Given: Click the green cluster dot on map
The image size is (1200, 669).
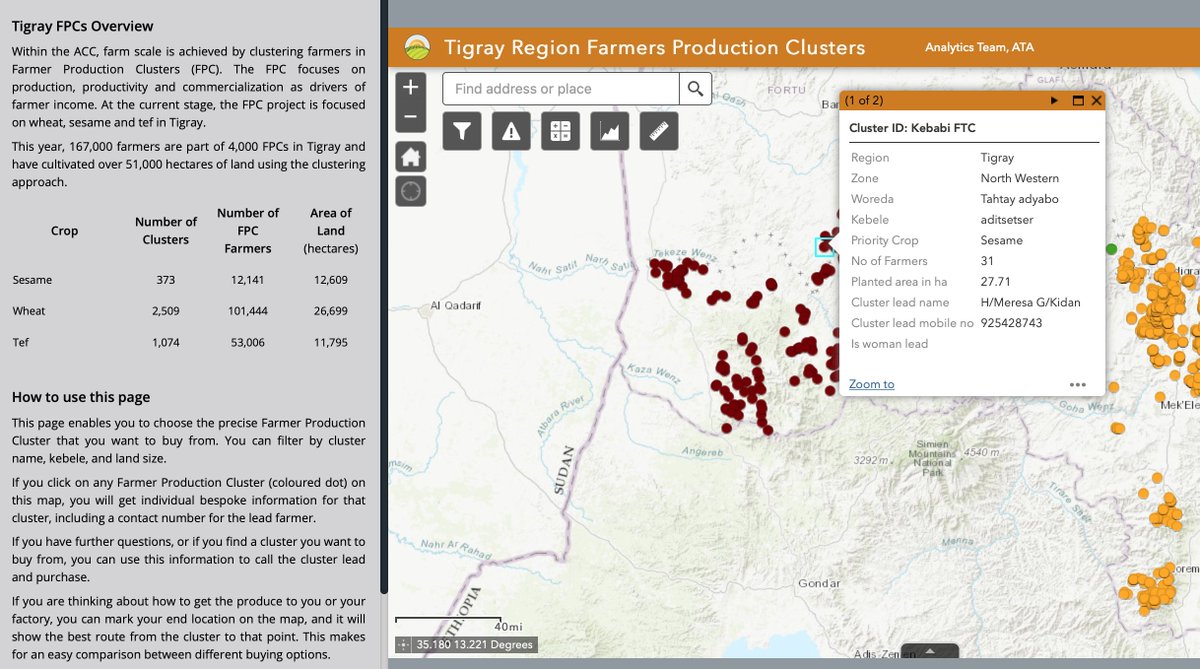Looking at the screenshot, I should (1111, 248).
